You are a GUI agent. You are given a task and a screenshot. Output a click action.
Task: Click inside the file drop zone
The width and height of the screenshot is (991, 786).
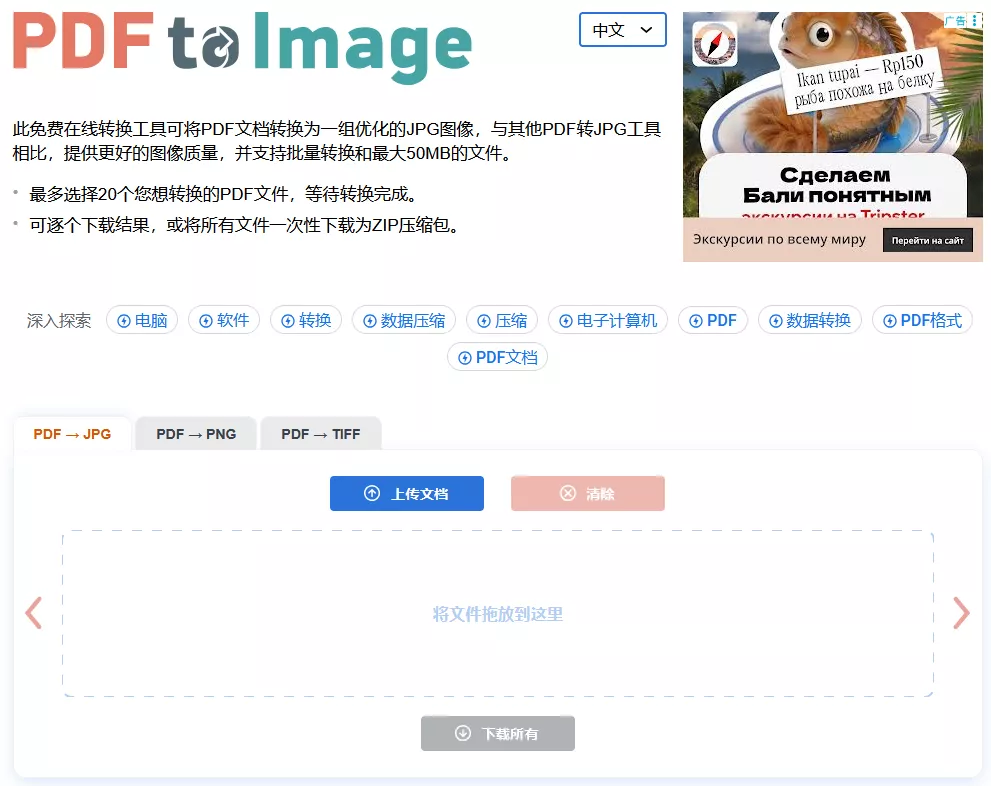[x=497, y=613]
